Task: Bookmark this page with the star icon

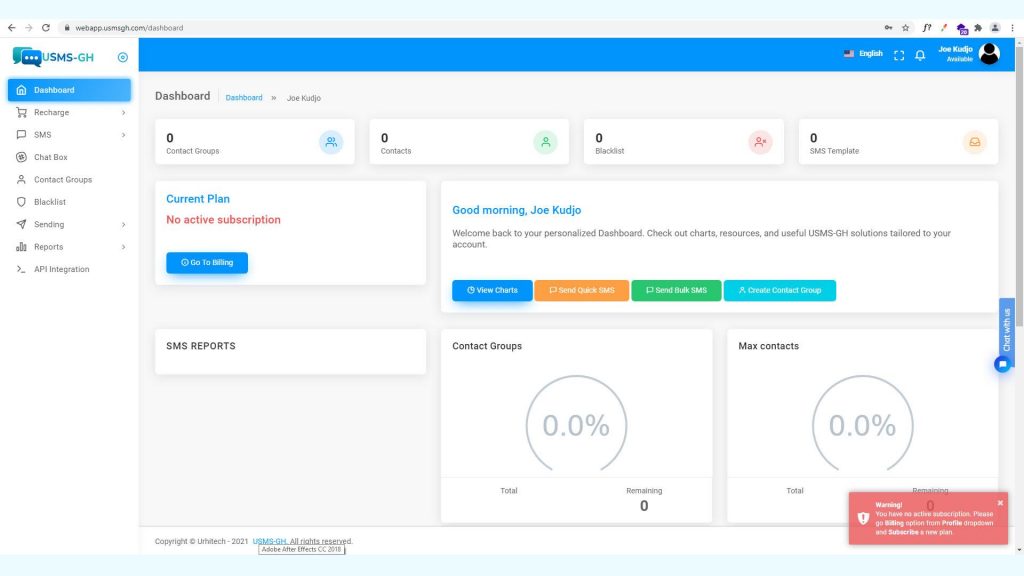Action: 906,27
